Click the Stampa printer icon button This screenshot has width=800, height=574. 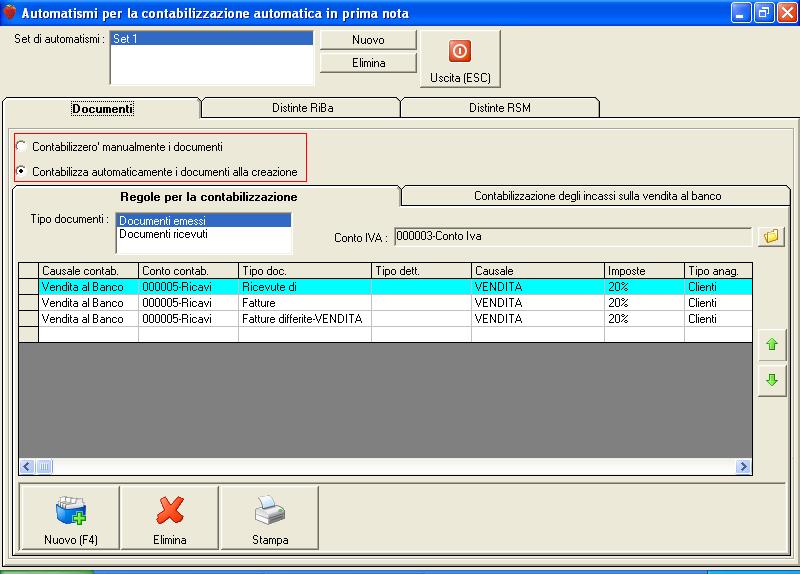[270, 517]
